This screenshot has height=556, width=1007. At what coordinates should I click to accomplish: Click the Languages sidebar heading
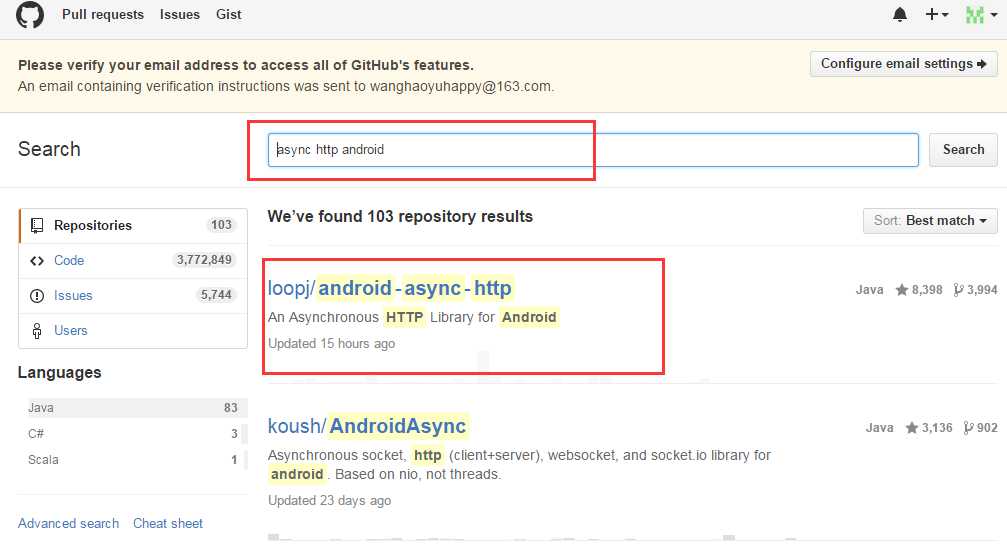[x=60, y=372]
